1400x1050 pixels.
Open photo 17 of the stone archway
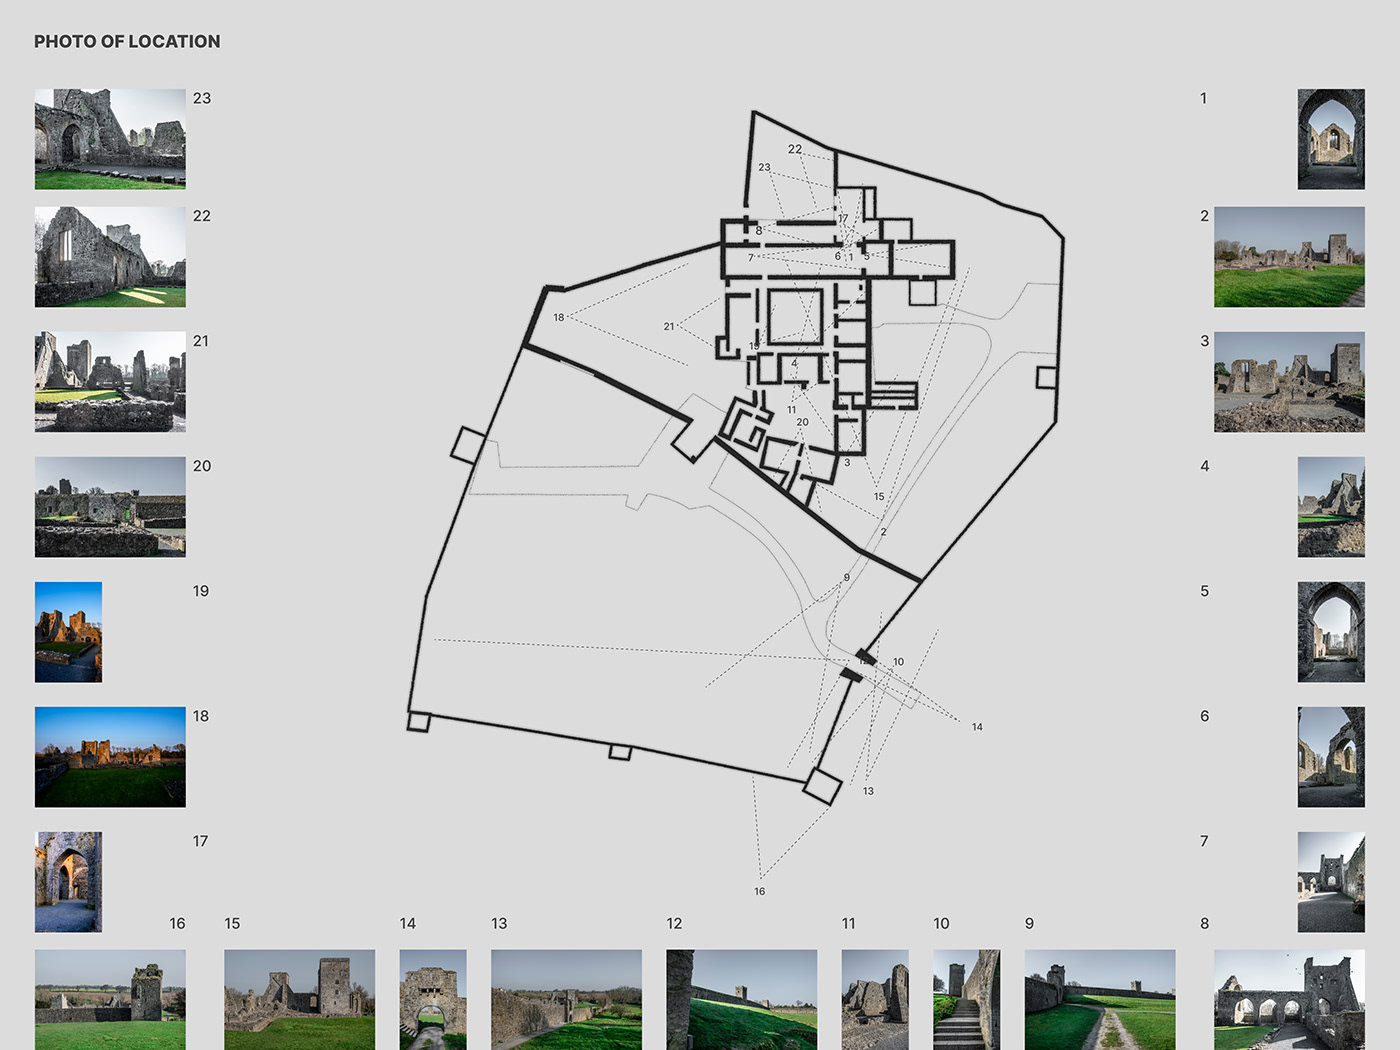[68, 882]
